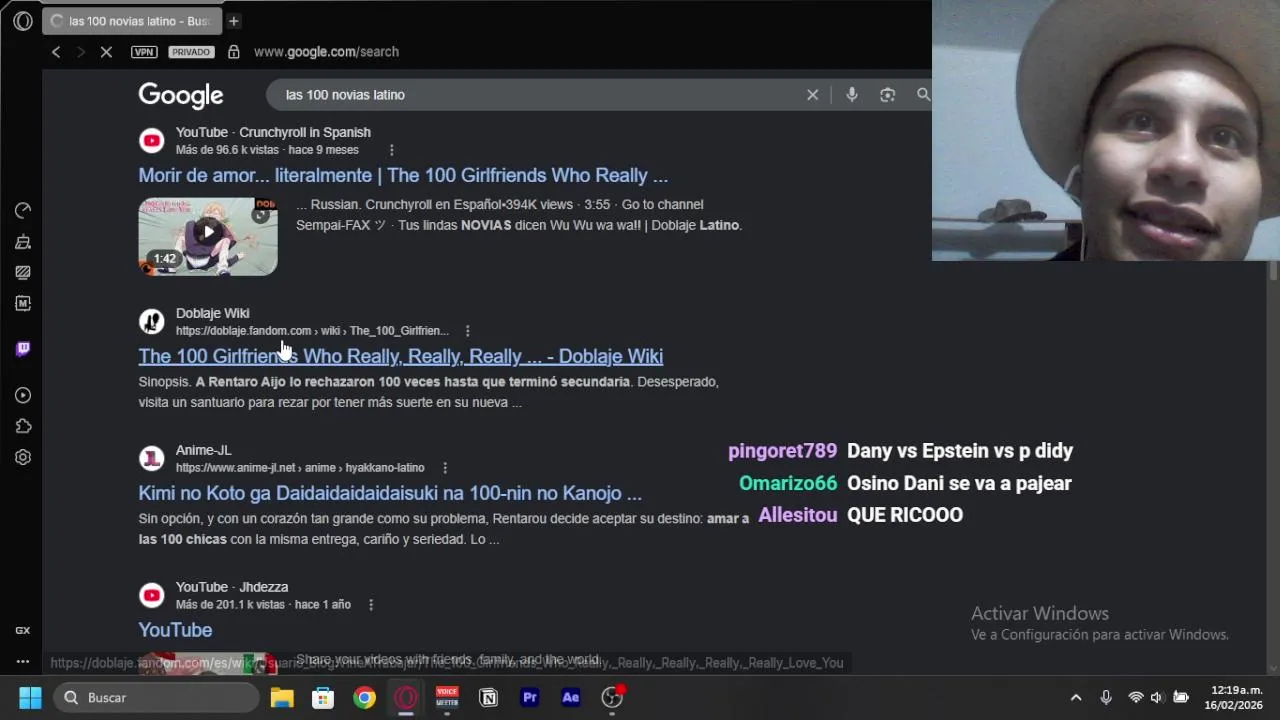Play the 1:42 video thumbnail
This screenshot has width=1280, height=720.
(x=208, y=236)
